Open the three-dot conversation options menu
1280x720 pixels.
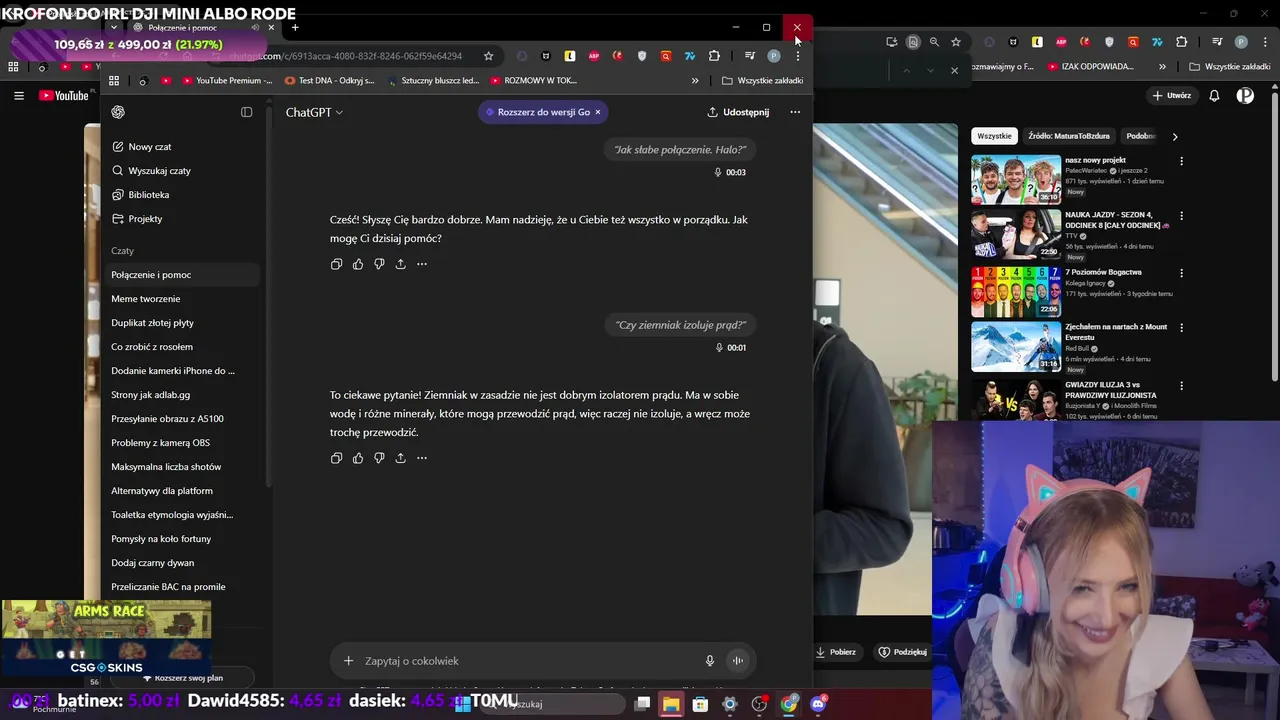coord(795,112)
